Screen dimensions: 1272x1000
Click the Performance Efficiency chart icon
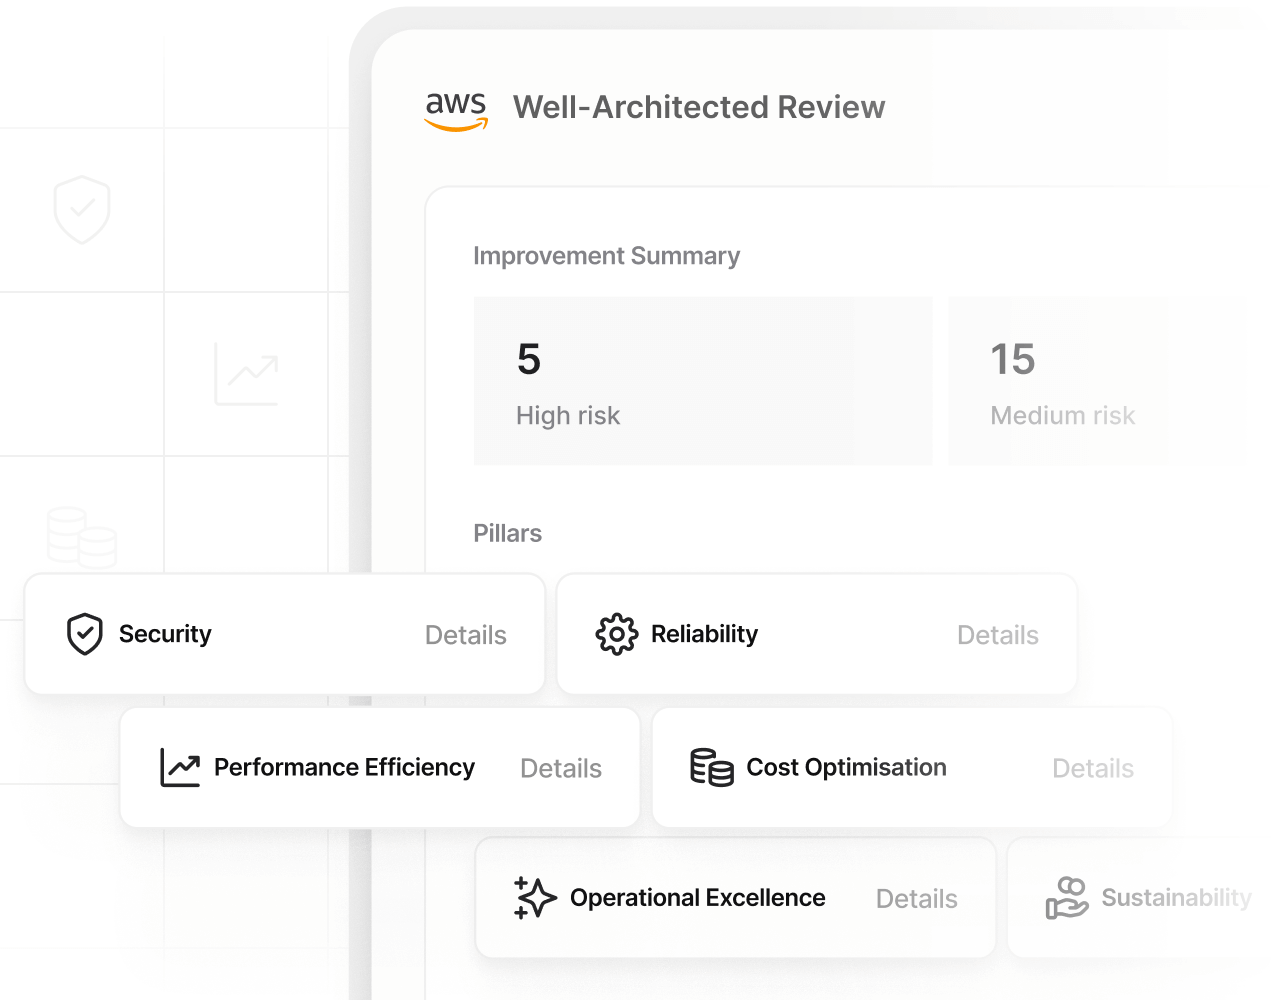[180, 767]
